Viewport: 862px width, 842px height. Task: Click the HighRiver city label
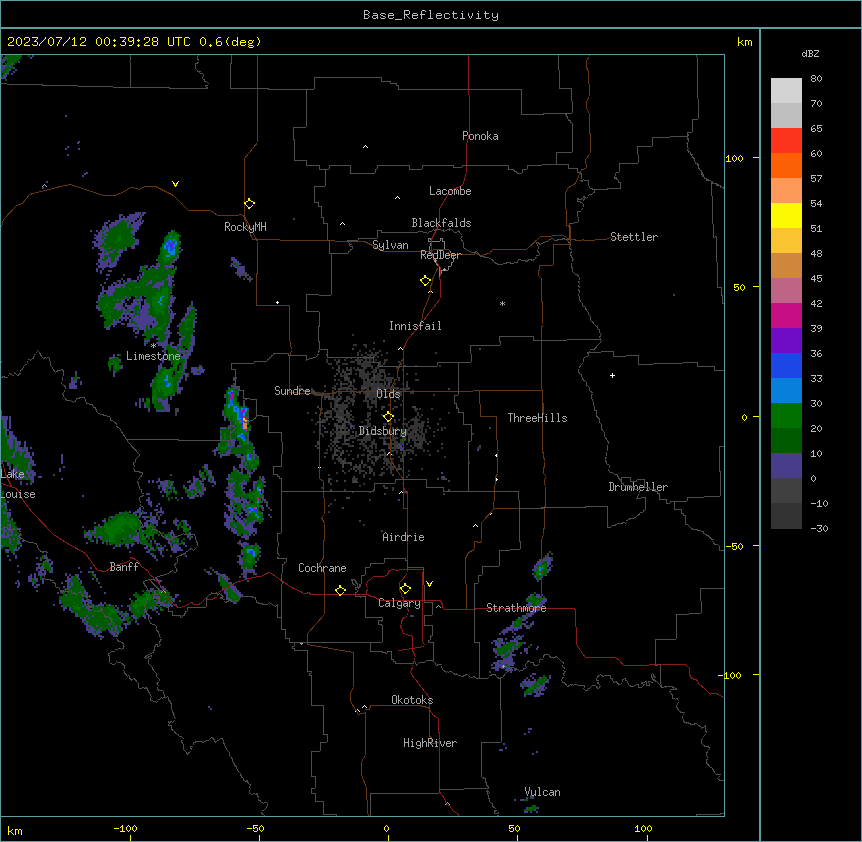[x=430, y=743]
